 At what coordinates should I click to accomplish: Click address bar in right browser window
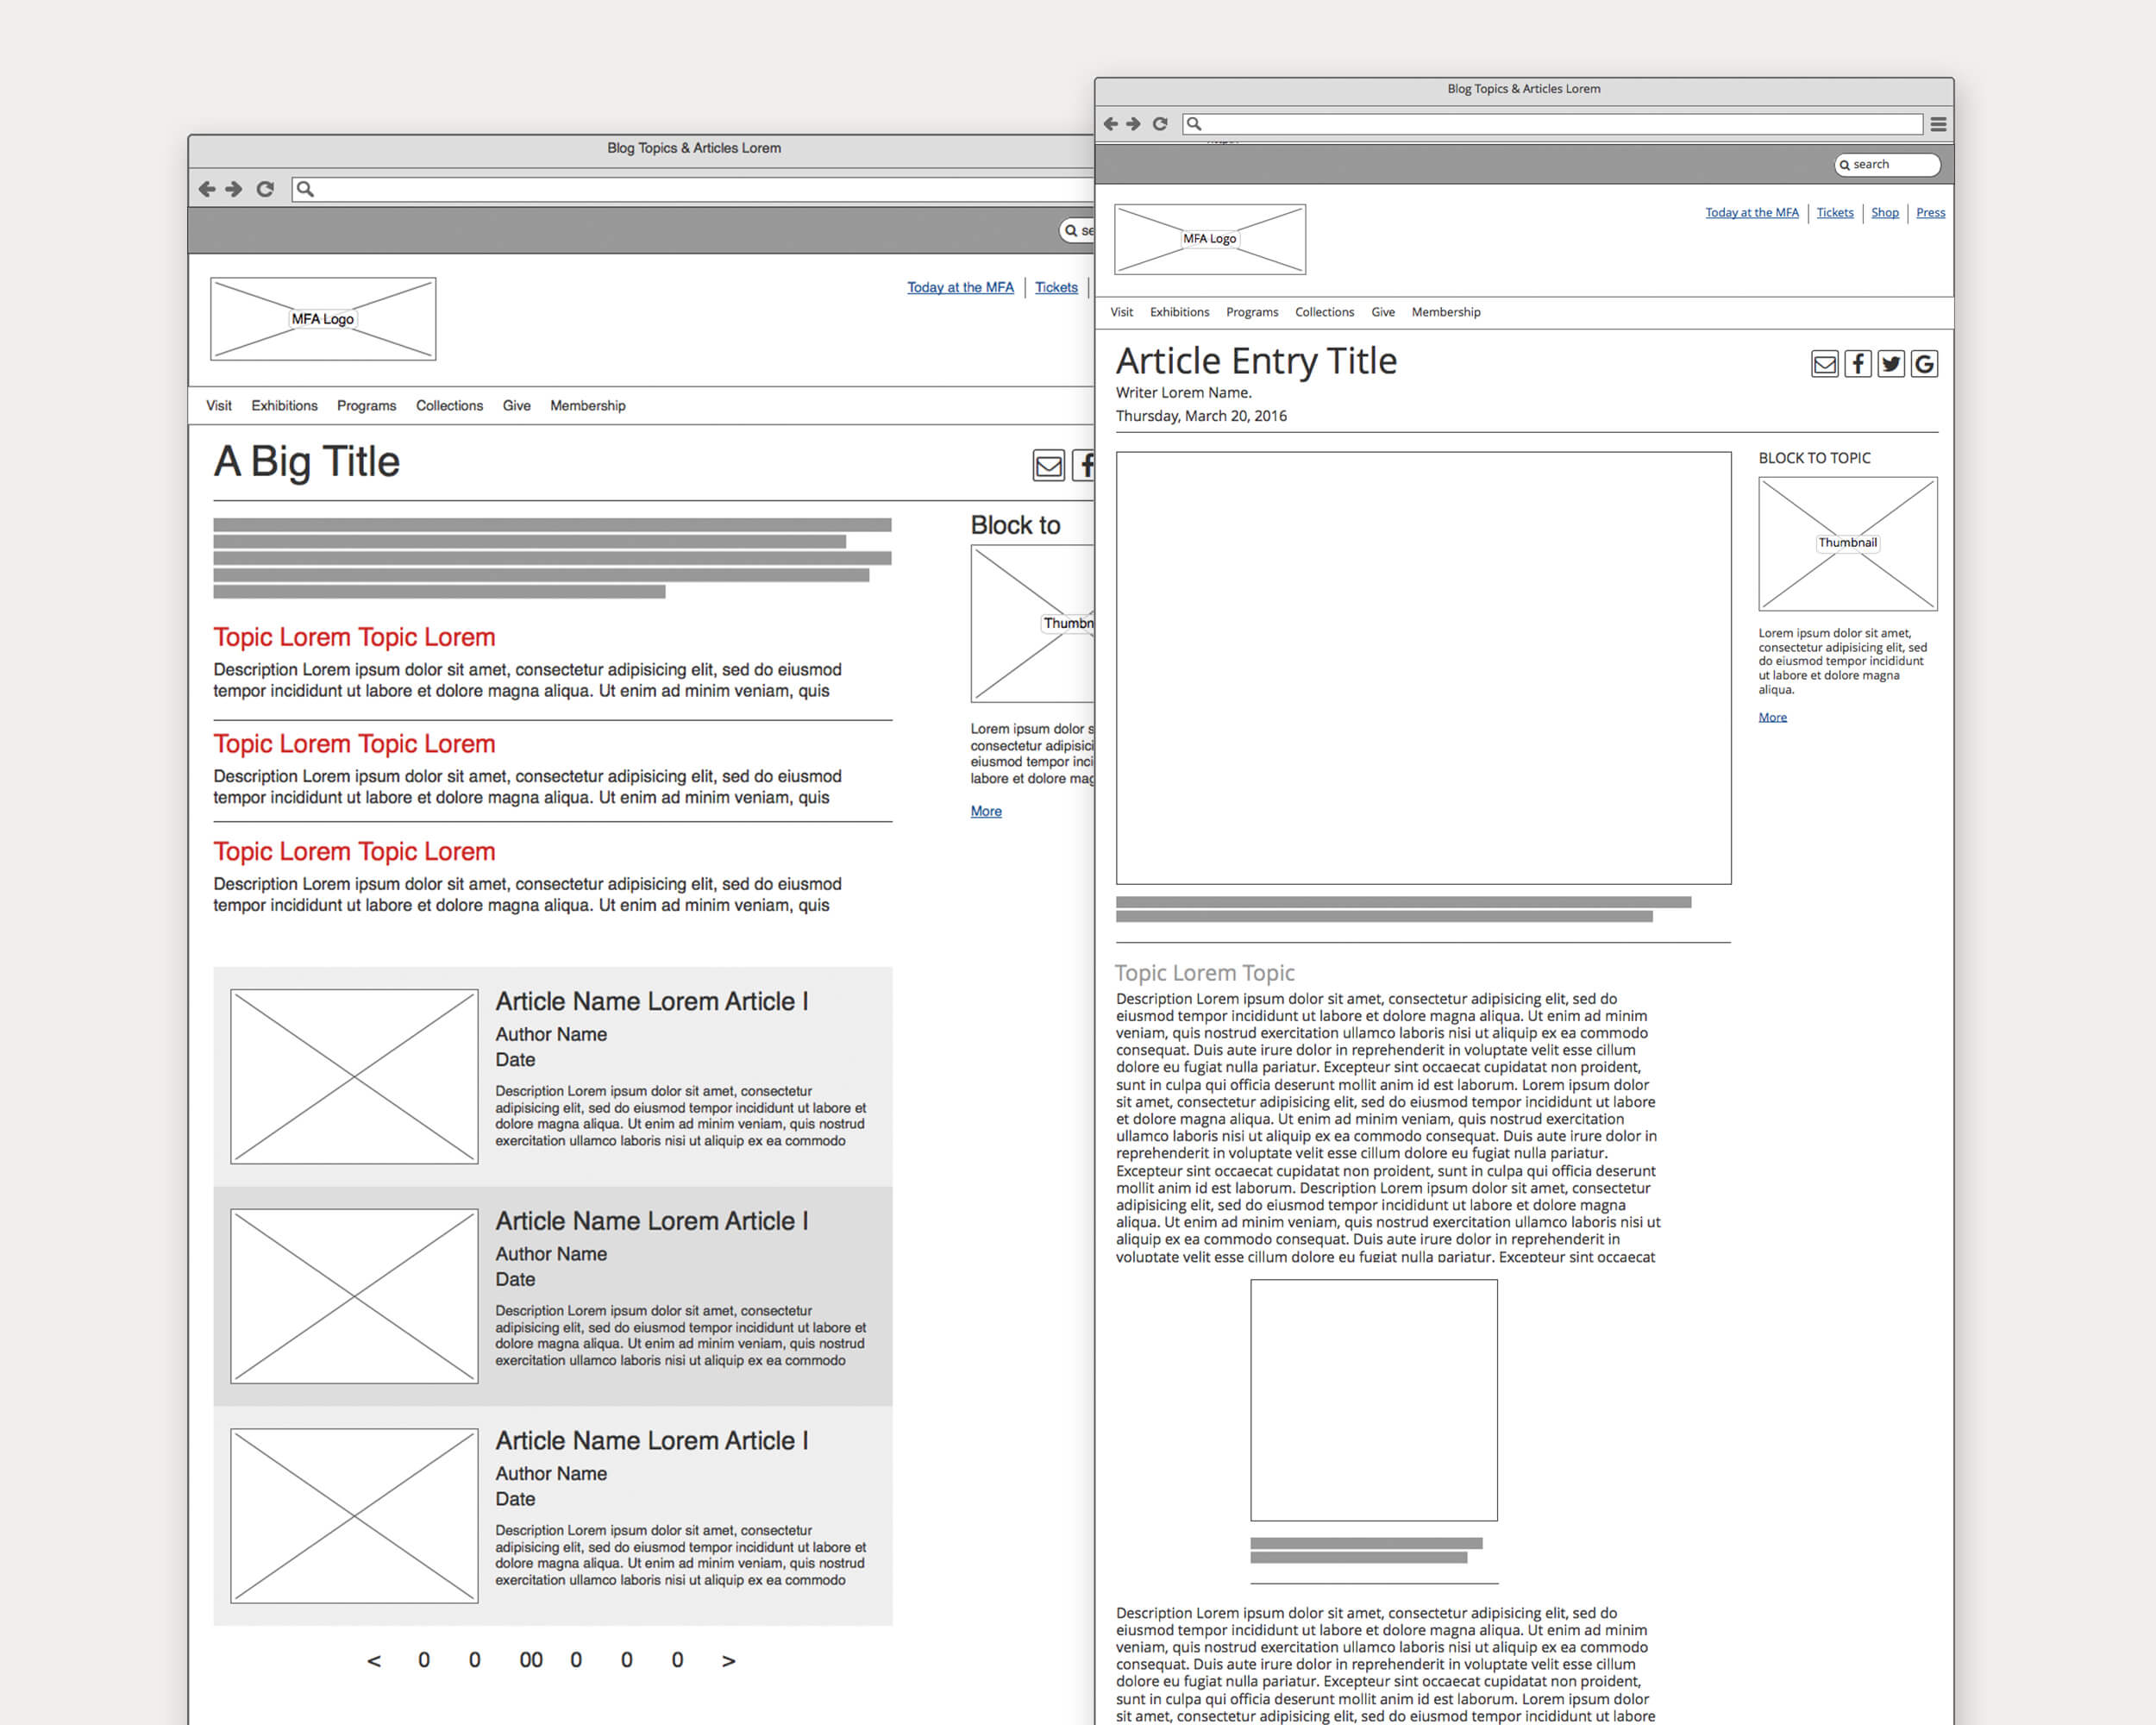pos(1552,124)
